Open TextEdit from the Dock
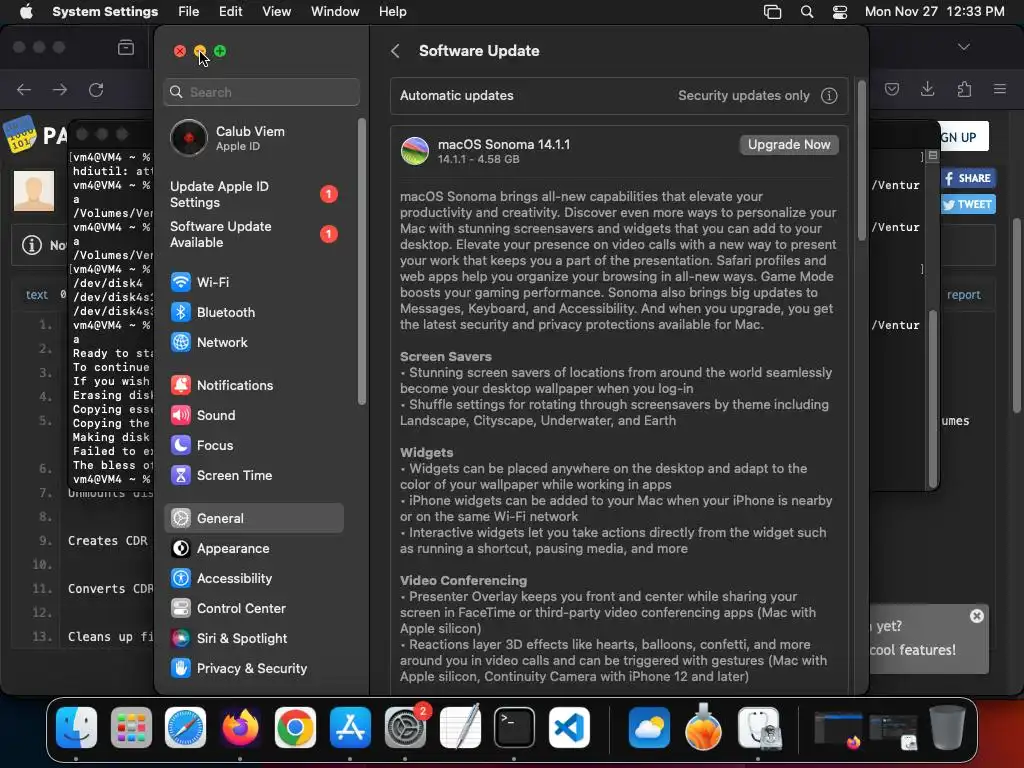This screenshot has height=768, width=1024. click(x=460, y=727)
